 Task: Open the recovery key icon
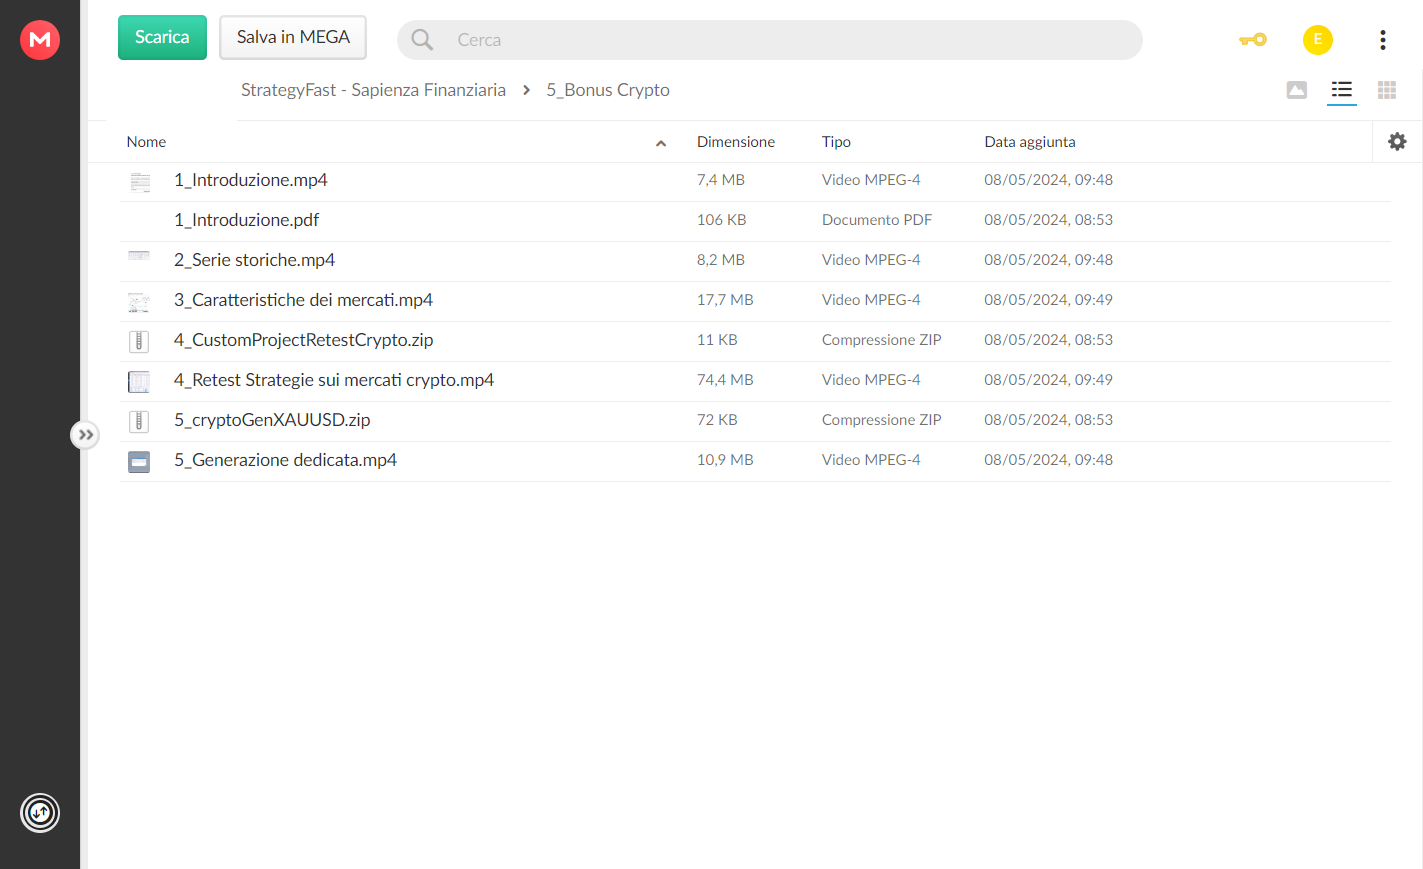1253,40
